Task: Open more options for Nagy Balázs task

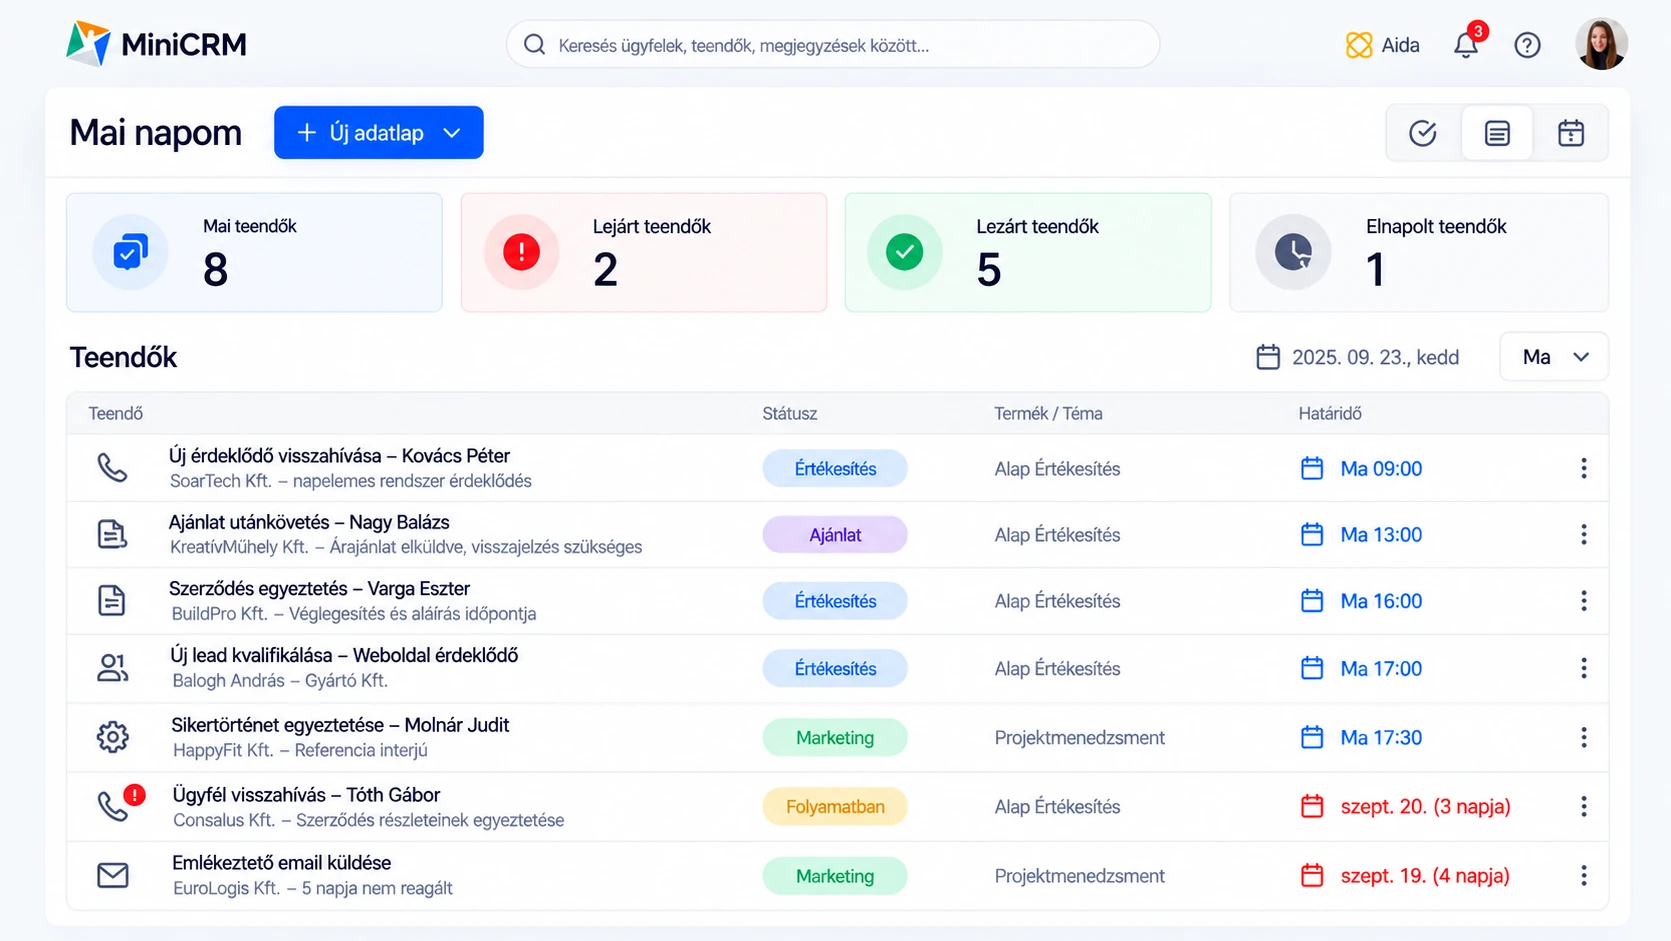Action: point(1584,534)
